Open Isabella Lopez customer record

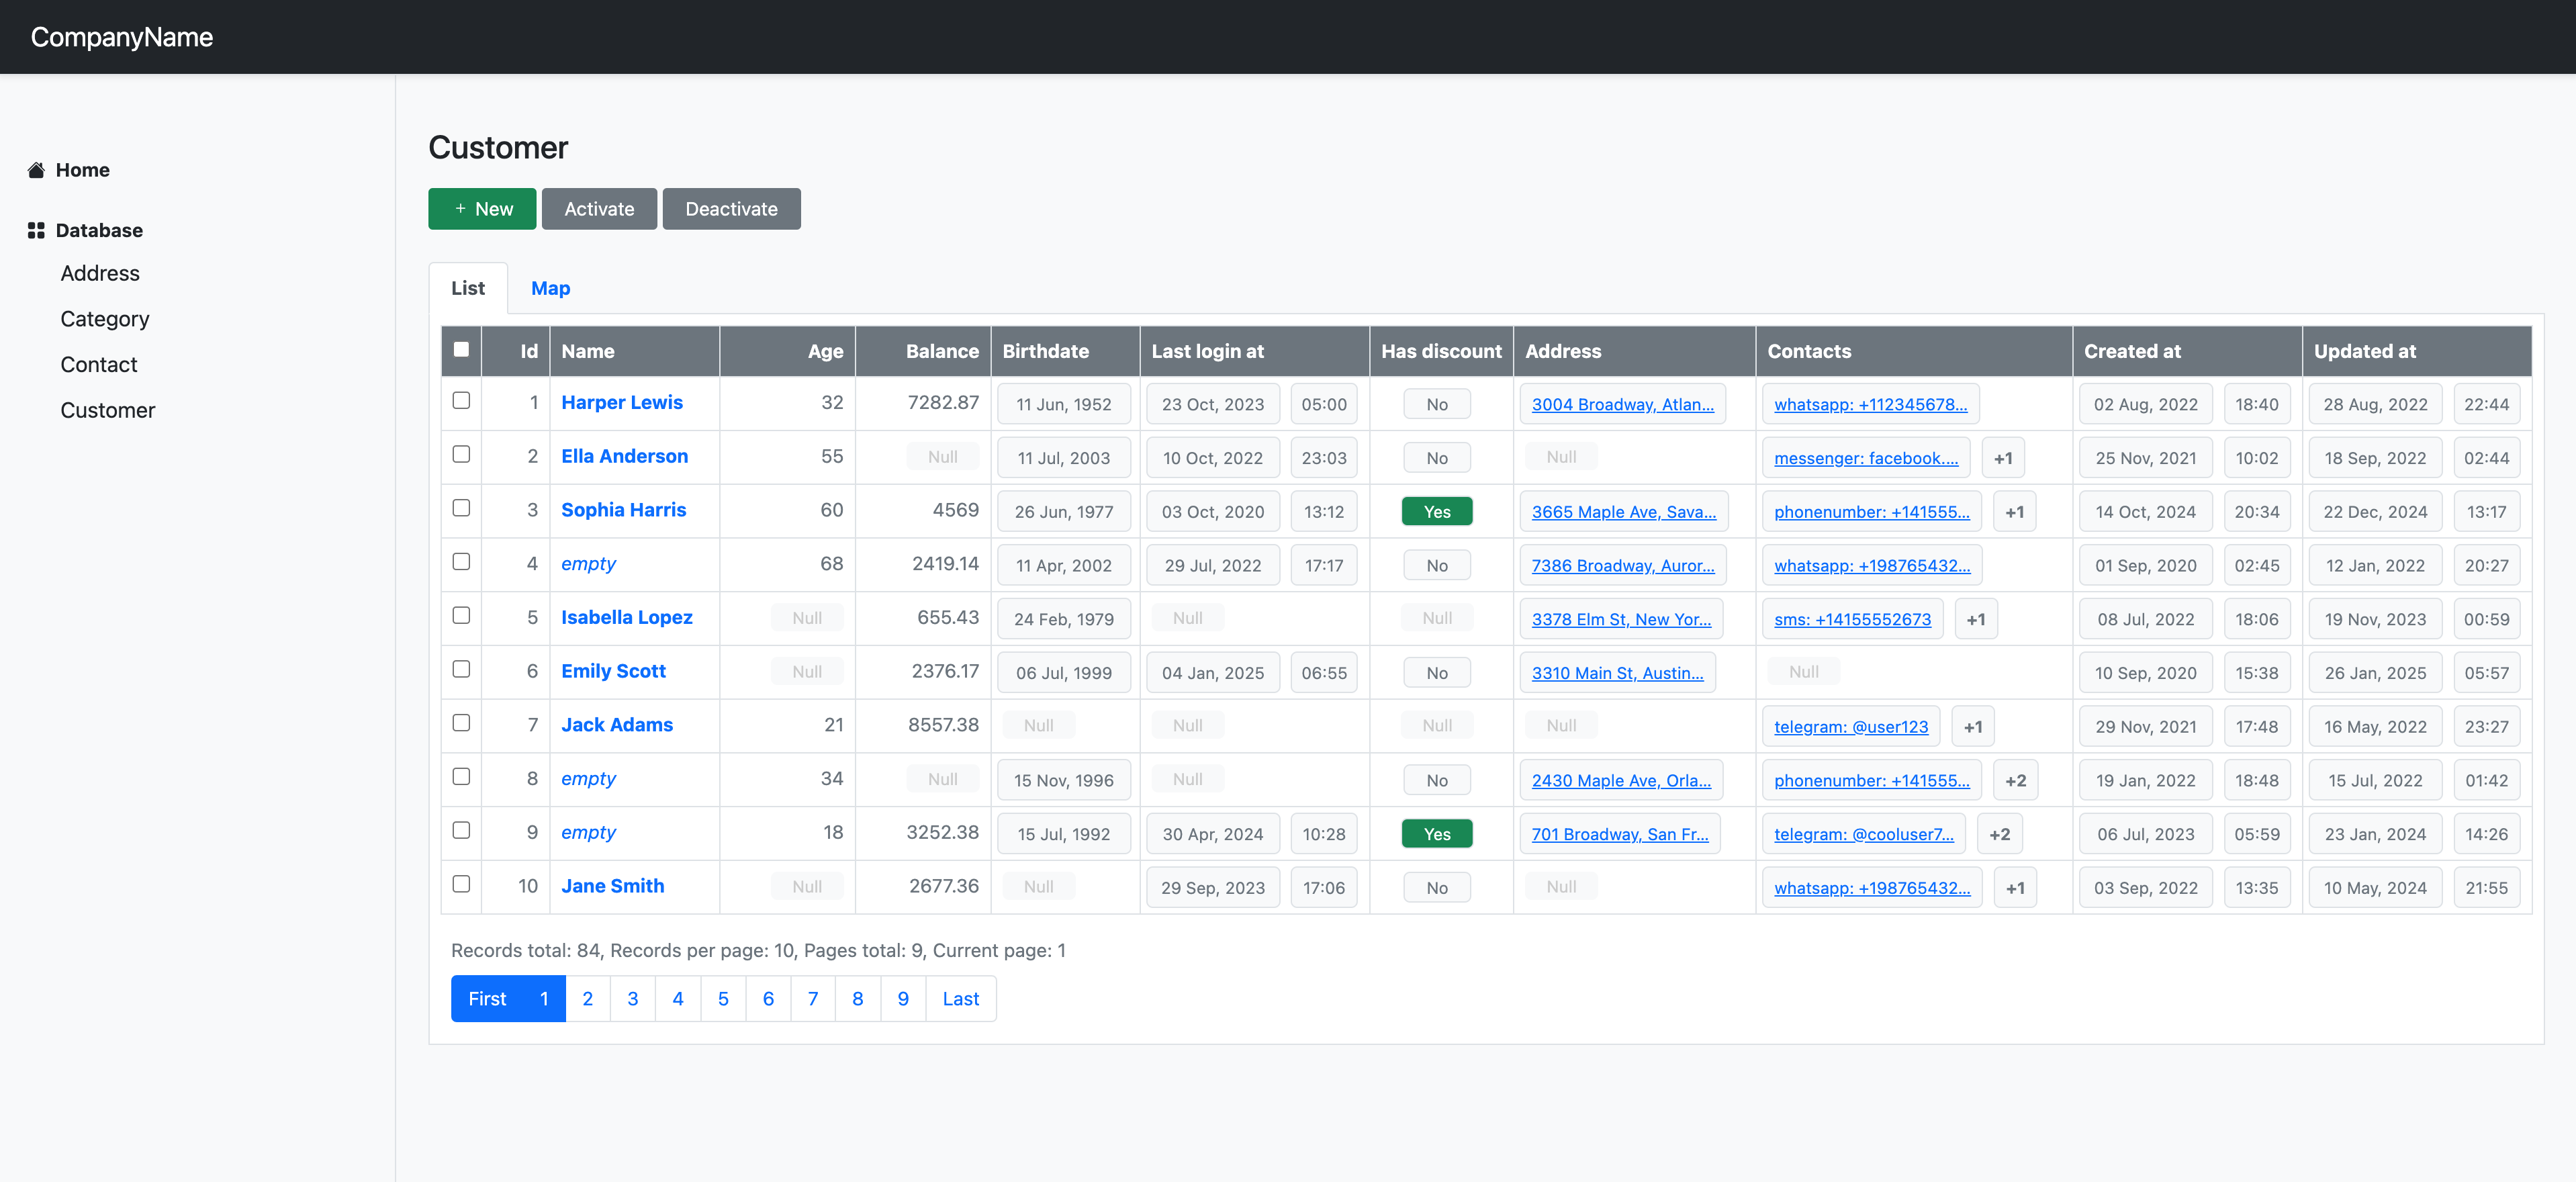tap(627, 617)
